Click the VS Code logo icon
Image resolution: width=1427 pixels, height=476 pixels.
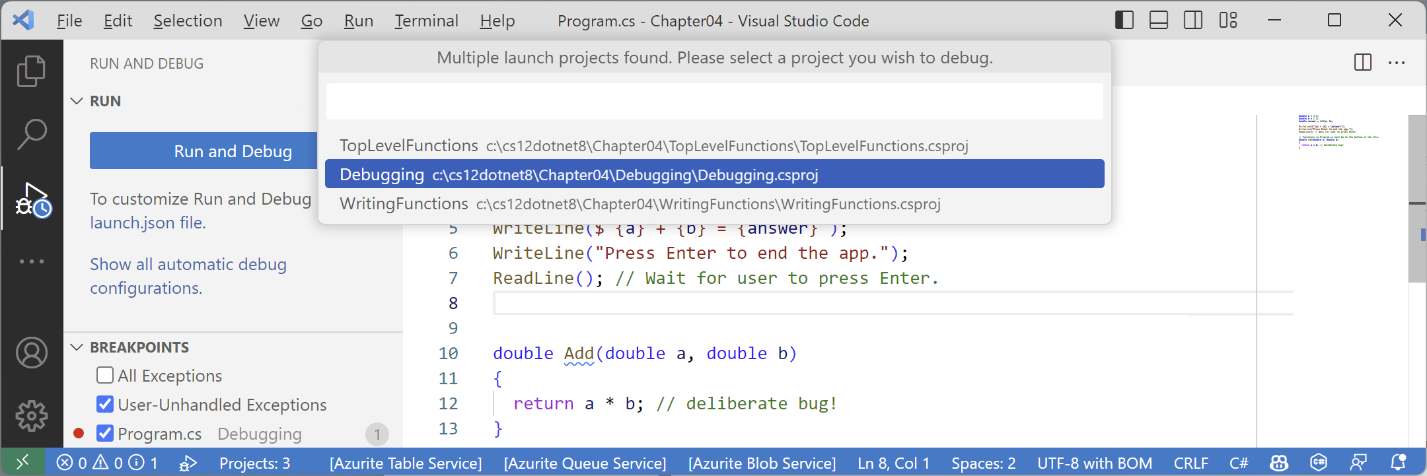point(25,20)
